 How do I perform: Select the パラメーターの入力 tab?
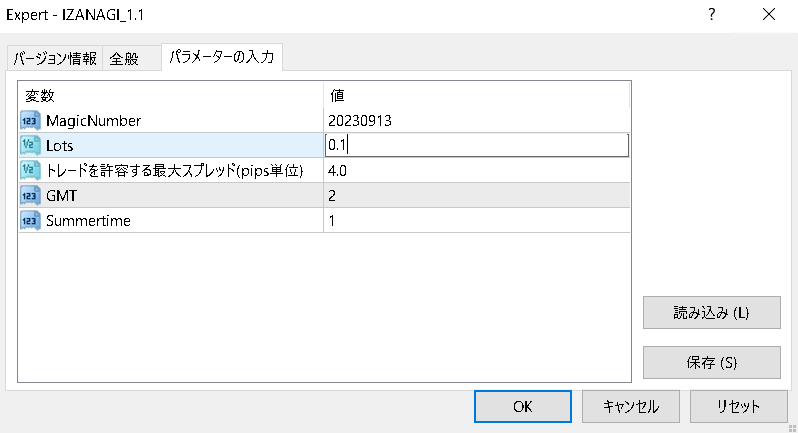click(222, 58)
